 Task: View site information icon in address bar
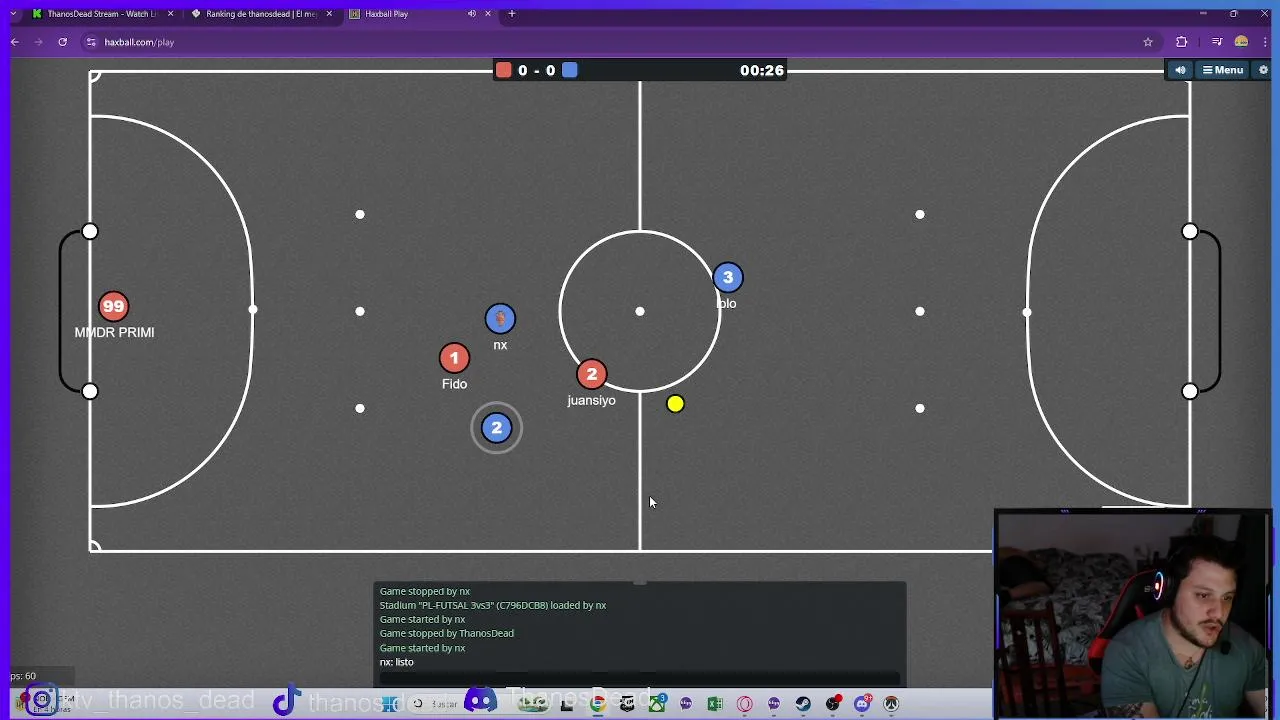coord(91,42)
